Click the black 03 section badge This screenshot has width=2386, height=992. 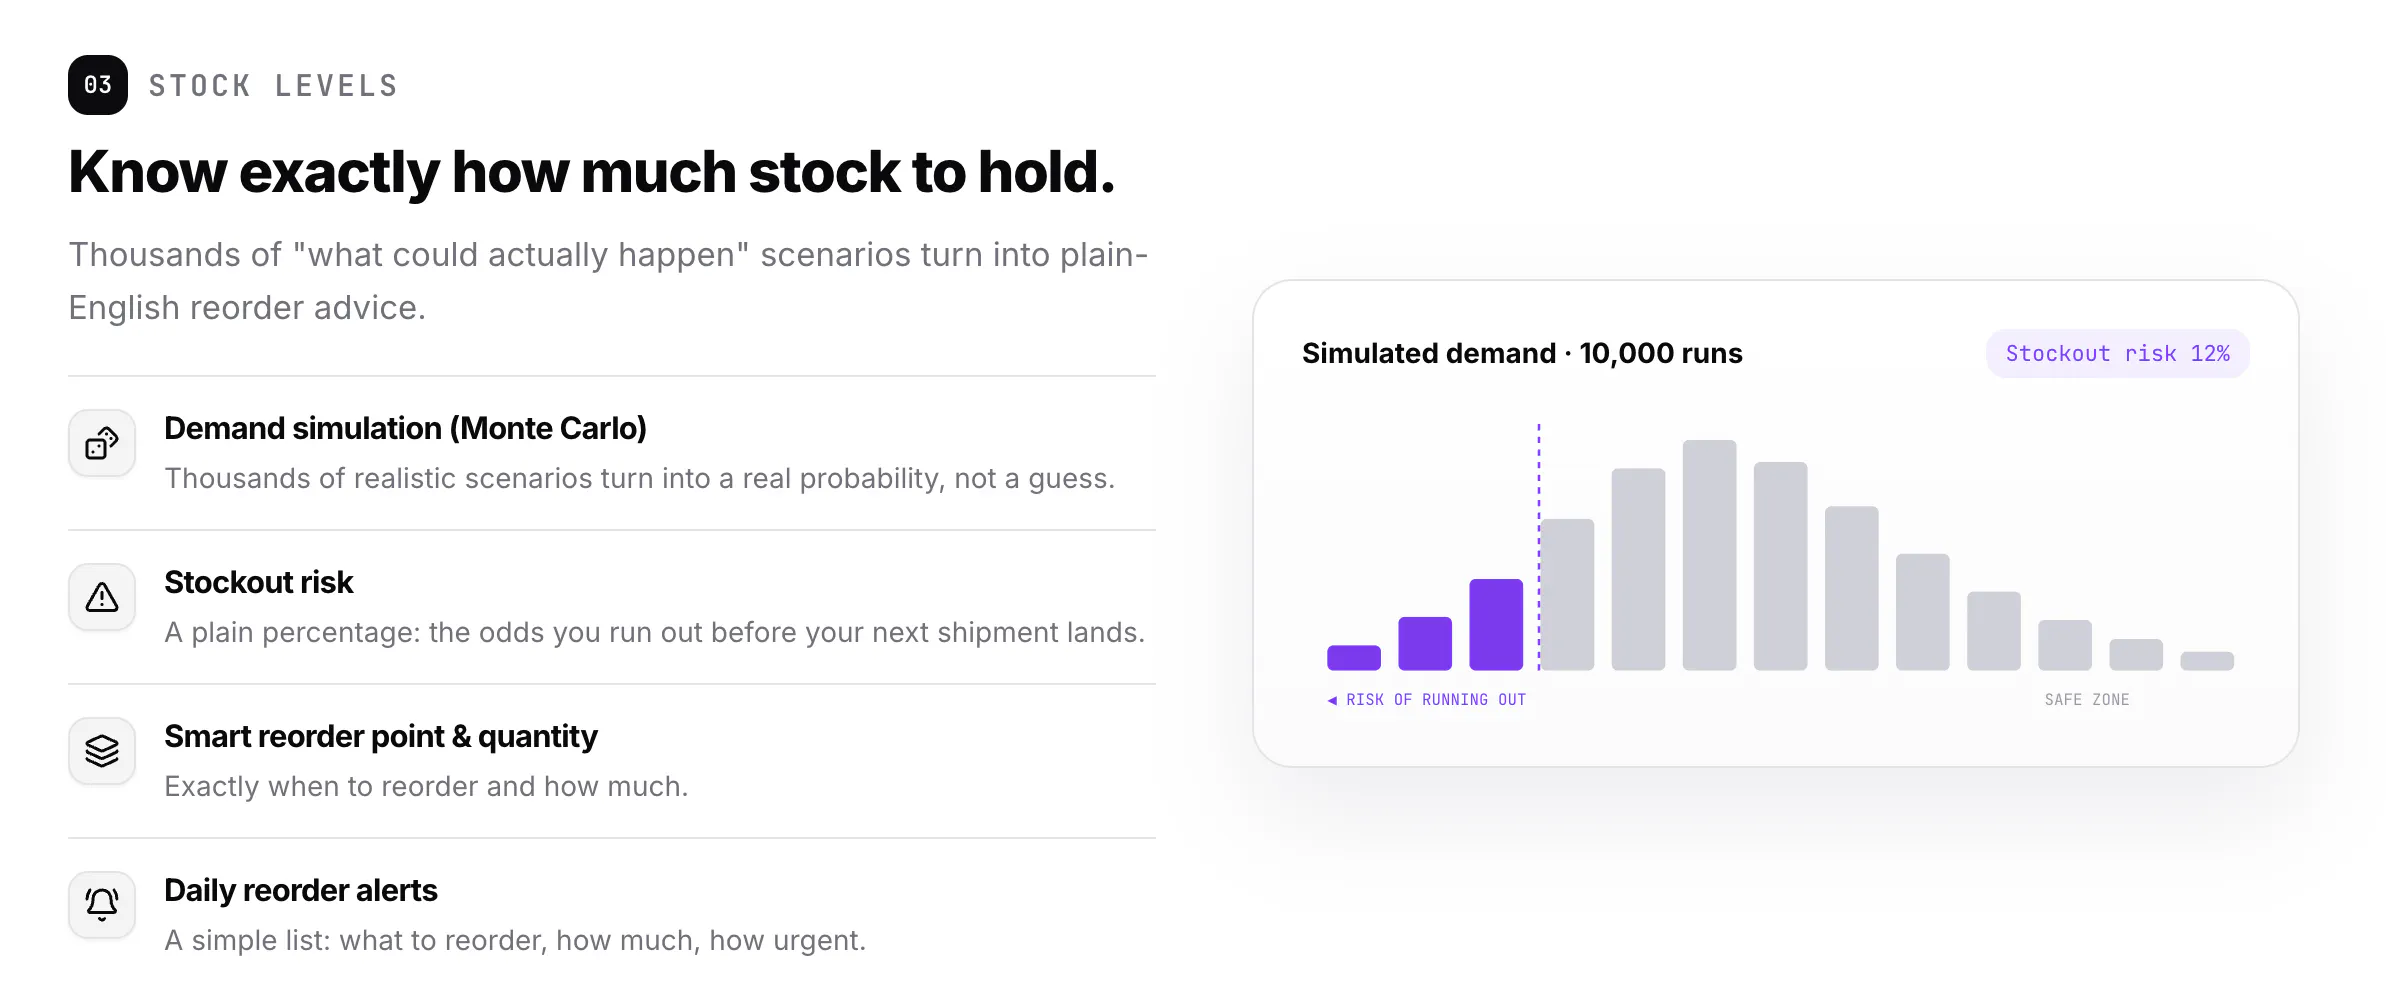tap(98, 85)
